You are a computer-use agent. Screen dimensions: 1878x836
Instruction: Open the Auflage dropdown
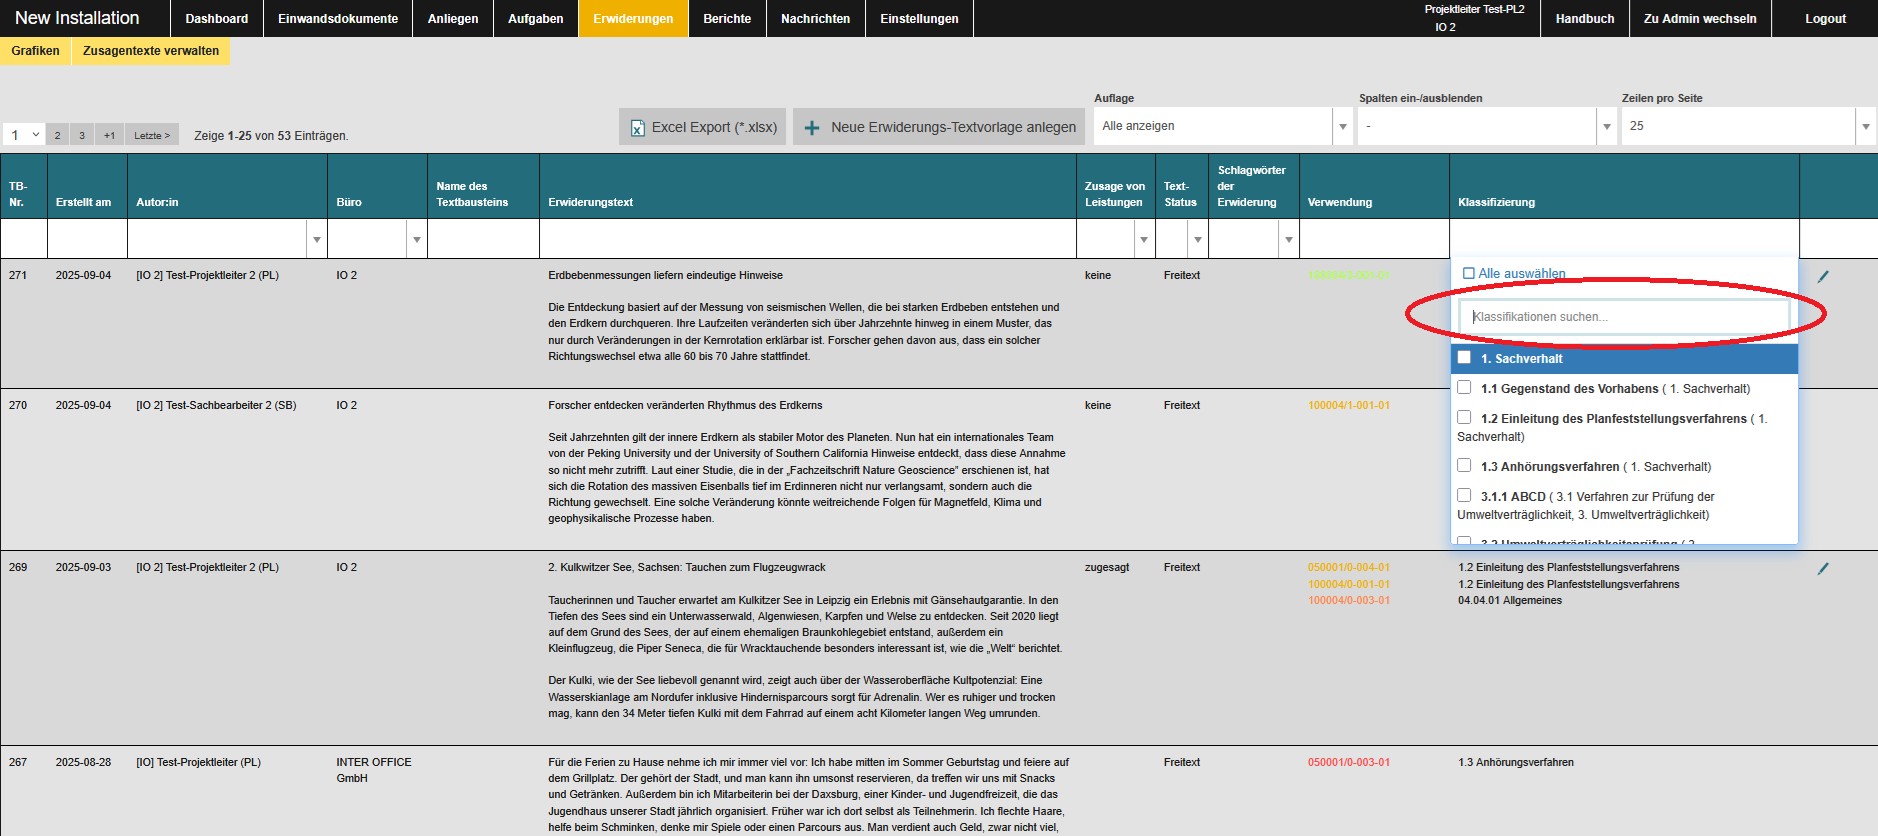tap(1342, 127)
